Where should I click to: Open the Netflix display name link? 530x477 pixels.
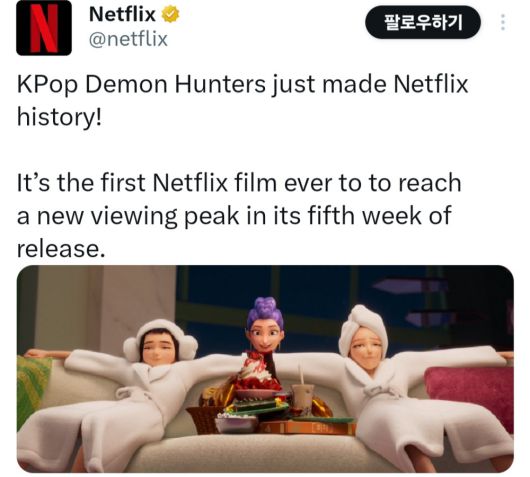(x=122, y=15)
